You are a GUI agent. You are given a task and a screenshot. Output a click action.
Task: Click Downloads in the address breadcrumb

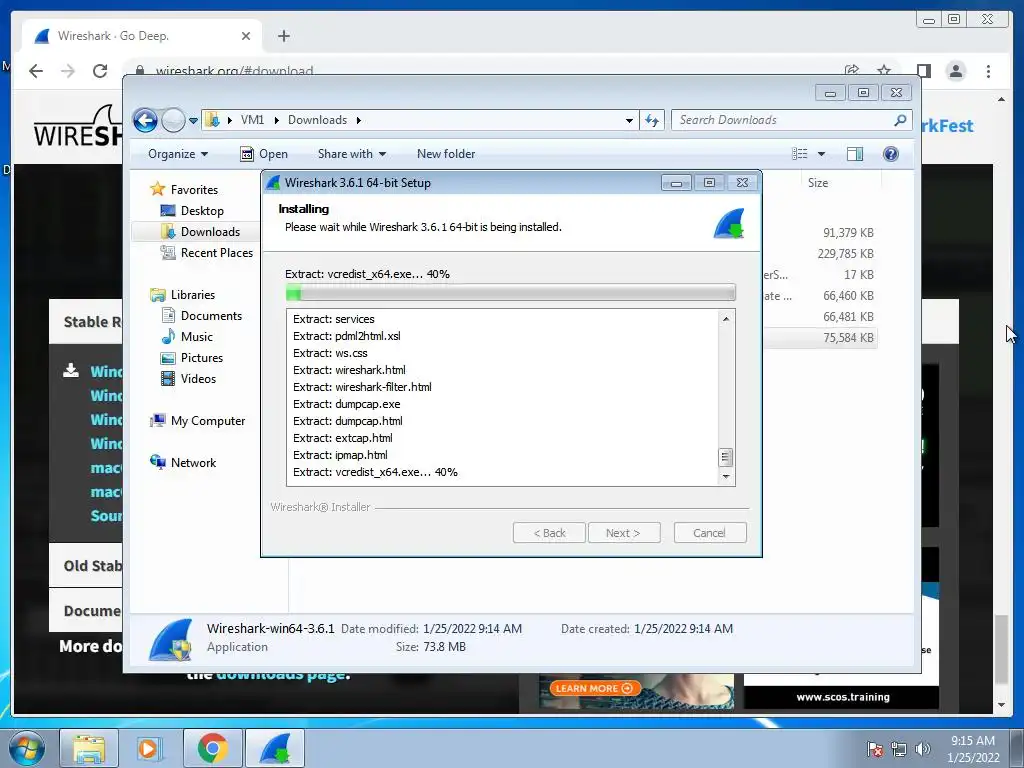click(317, 120)
